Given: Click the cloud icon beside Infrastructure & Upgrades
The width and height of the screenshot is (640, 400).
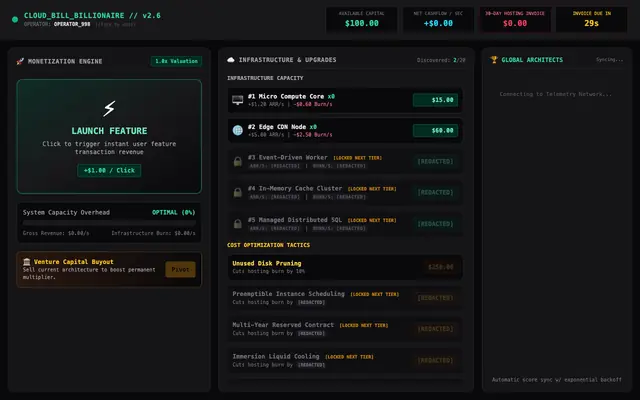Looking at the screenshot, I should click(231, 60).
